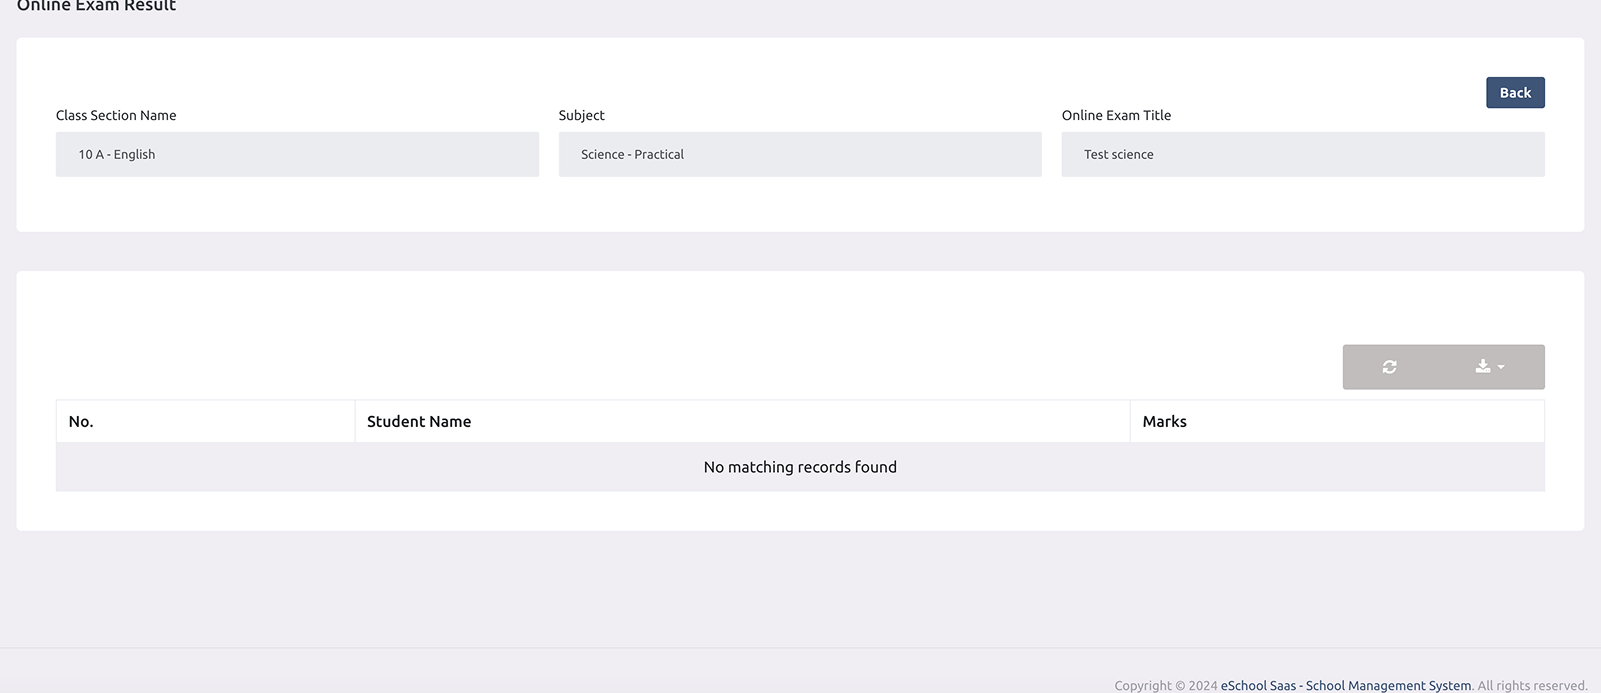
Task: Refresh the exam results table
Action: [1389, 367]
